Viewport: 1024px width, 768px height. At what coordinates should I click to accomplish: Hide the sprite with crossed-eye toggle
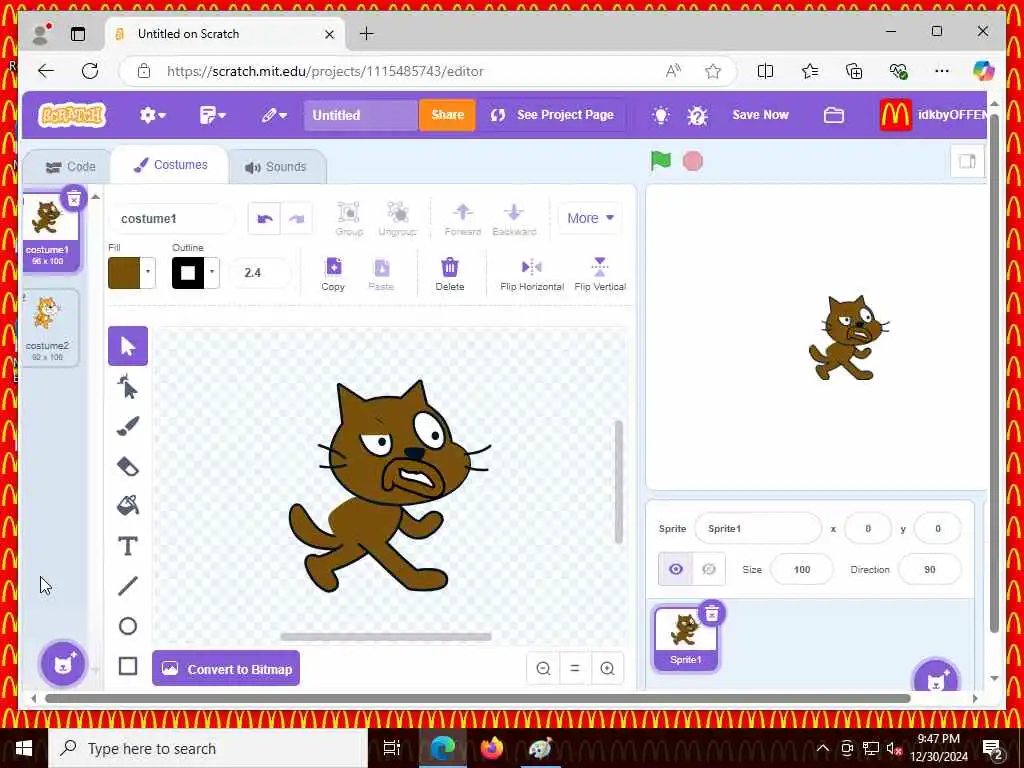point(709,569)
